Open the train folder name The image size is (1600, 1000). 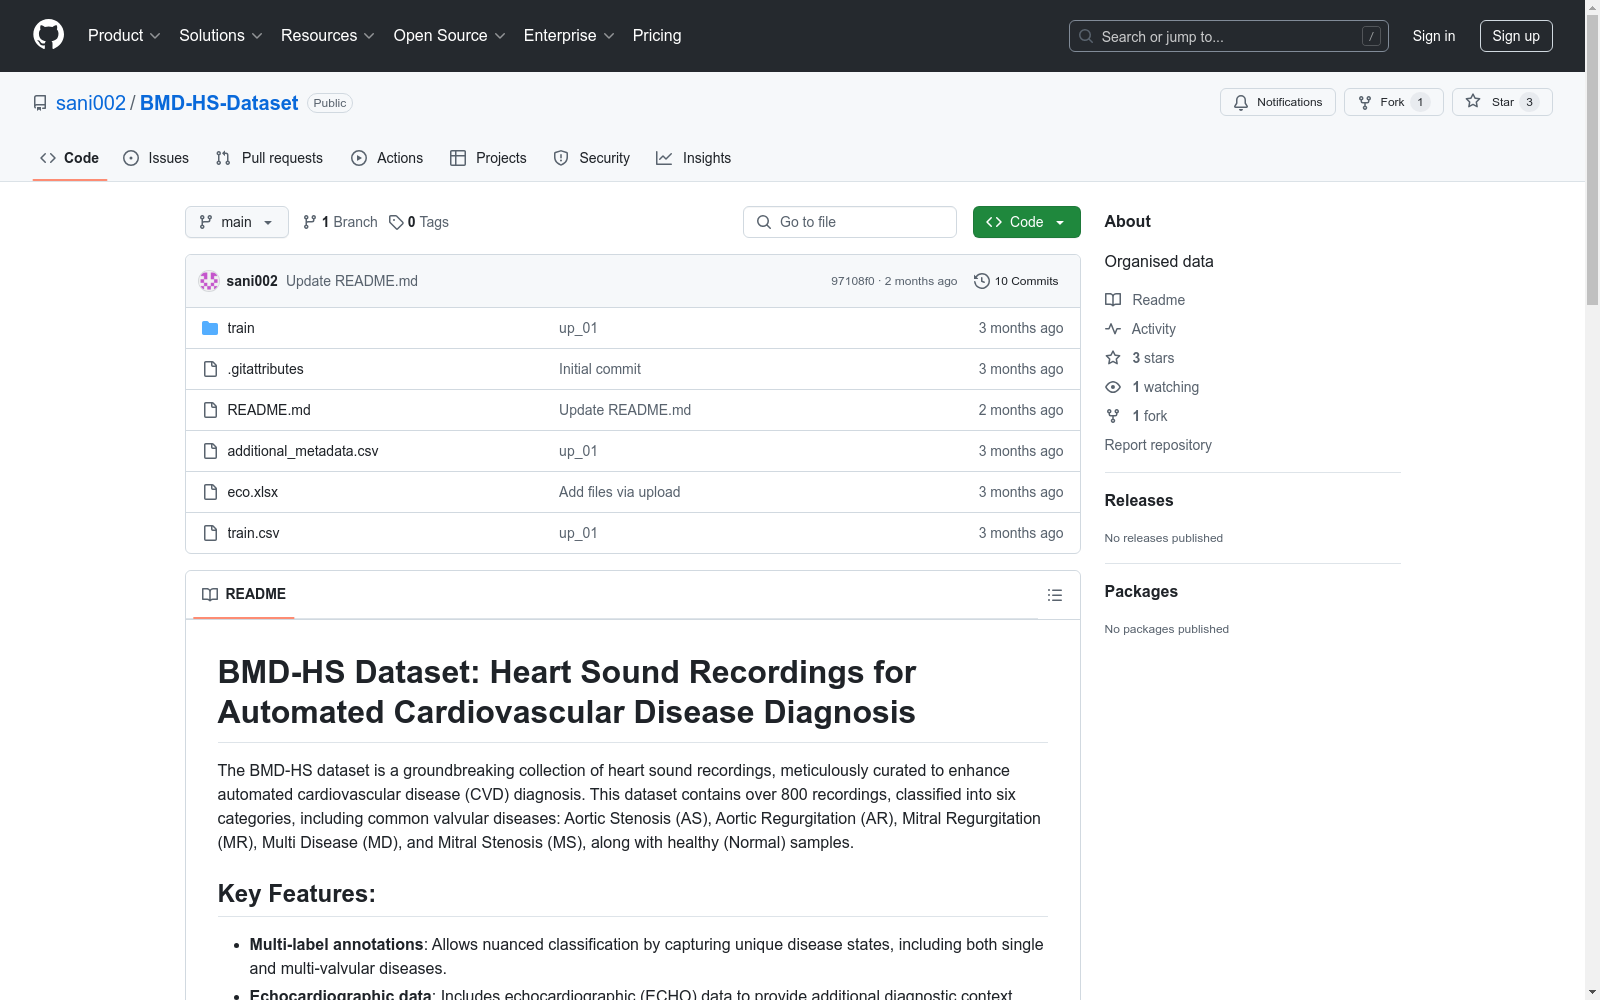[241, 328]
